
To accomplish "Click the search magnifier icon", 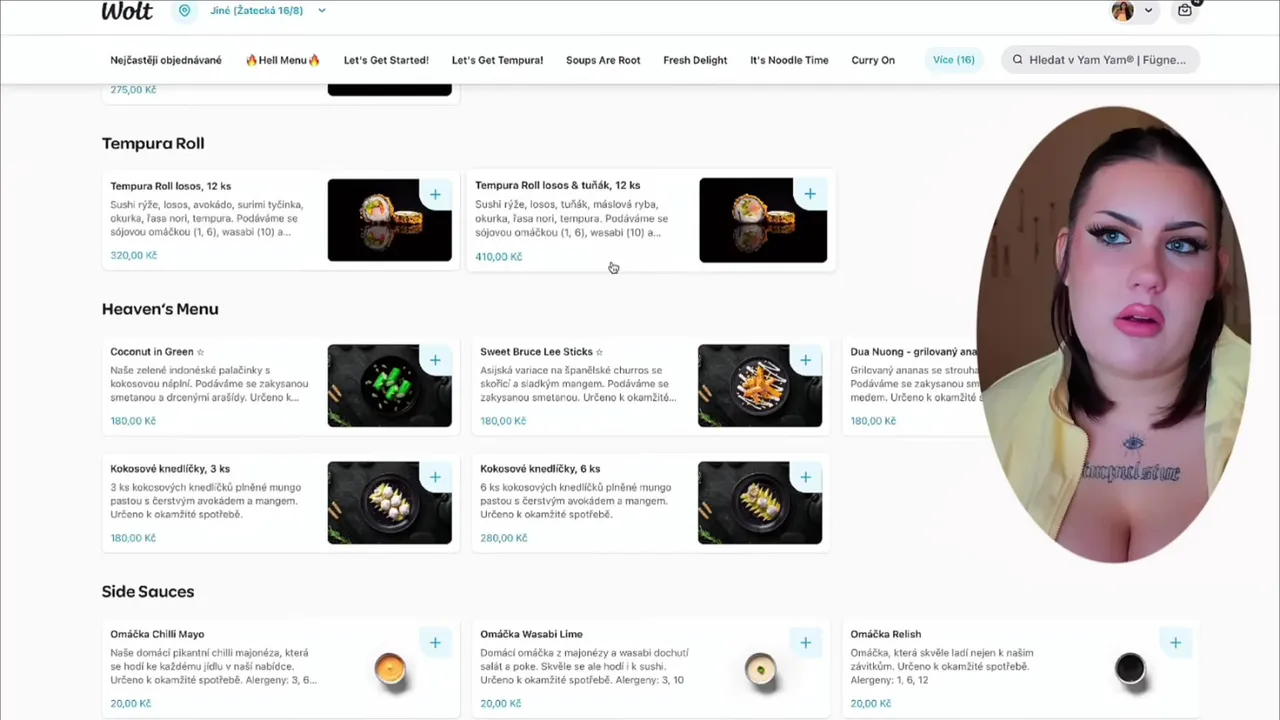I will point(1018,60).
